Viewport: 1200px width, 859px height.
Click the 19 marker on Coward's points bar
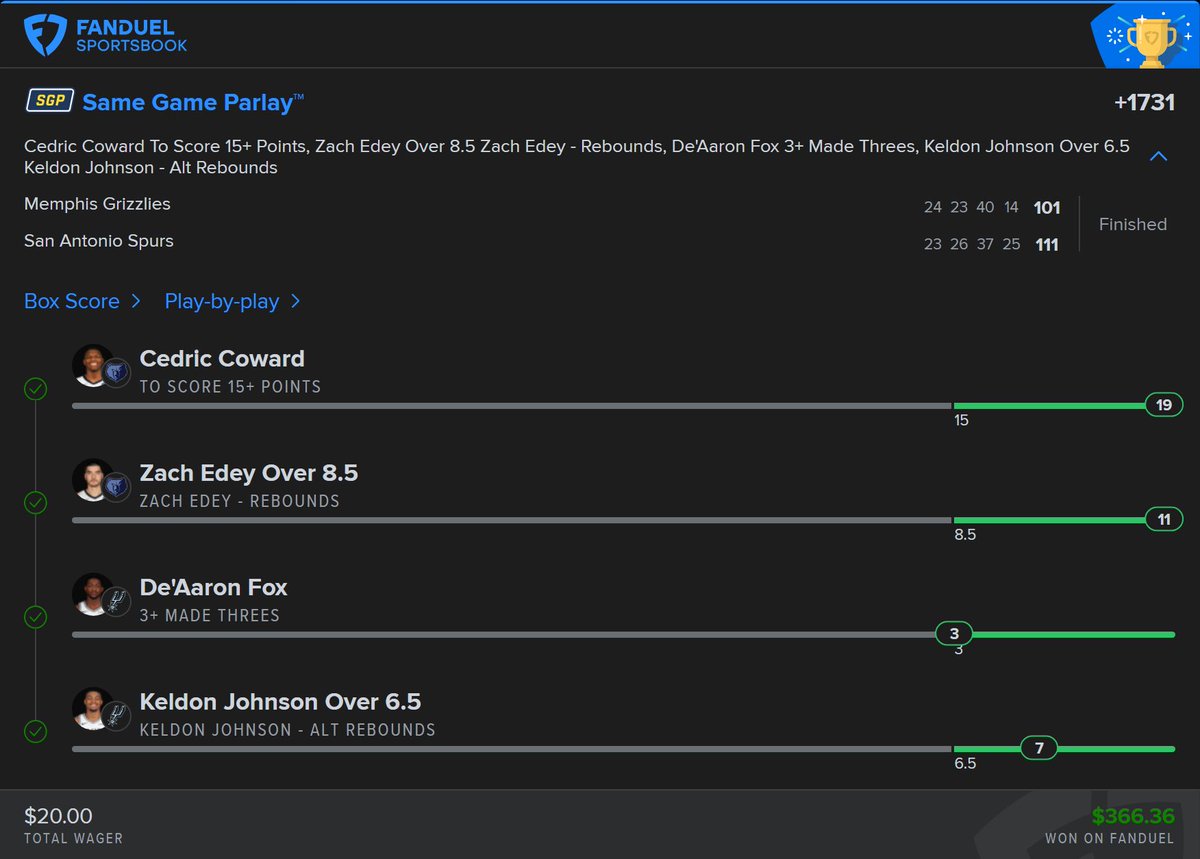[1164, 405]
